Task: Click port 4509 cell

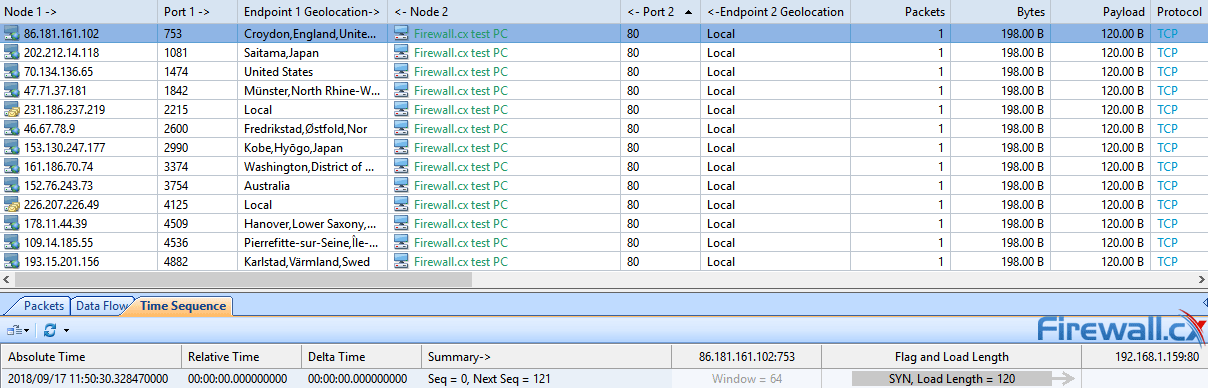Action: 197,224
